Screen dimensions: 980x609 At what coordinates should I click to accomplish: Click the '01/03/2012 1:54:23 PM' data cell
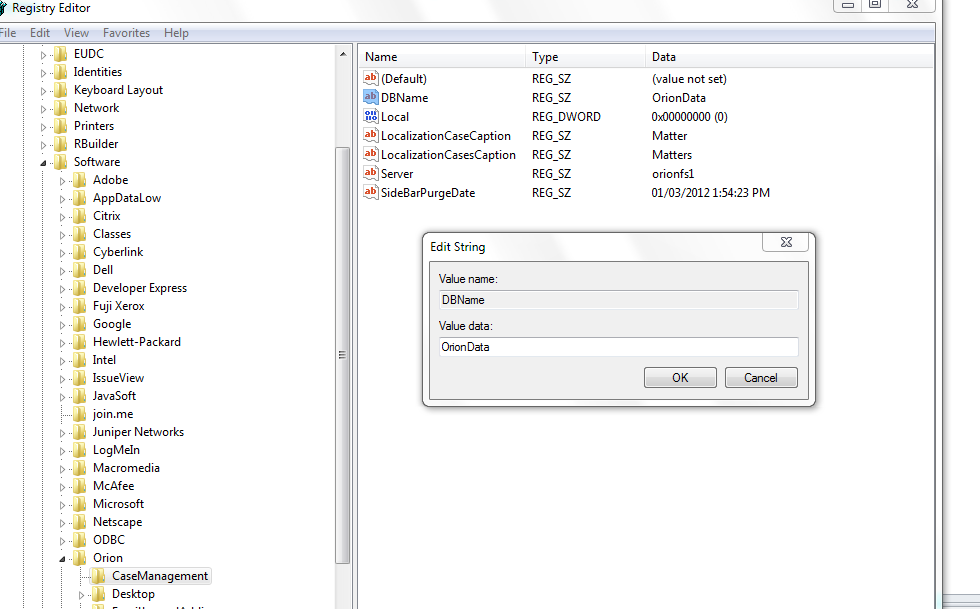pyautogui.click(x=711, y=193)
